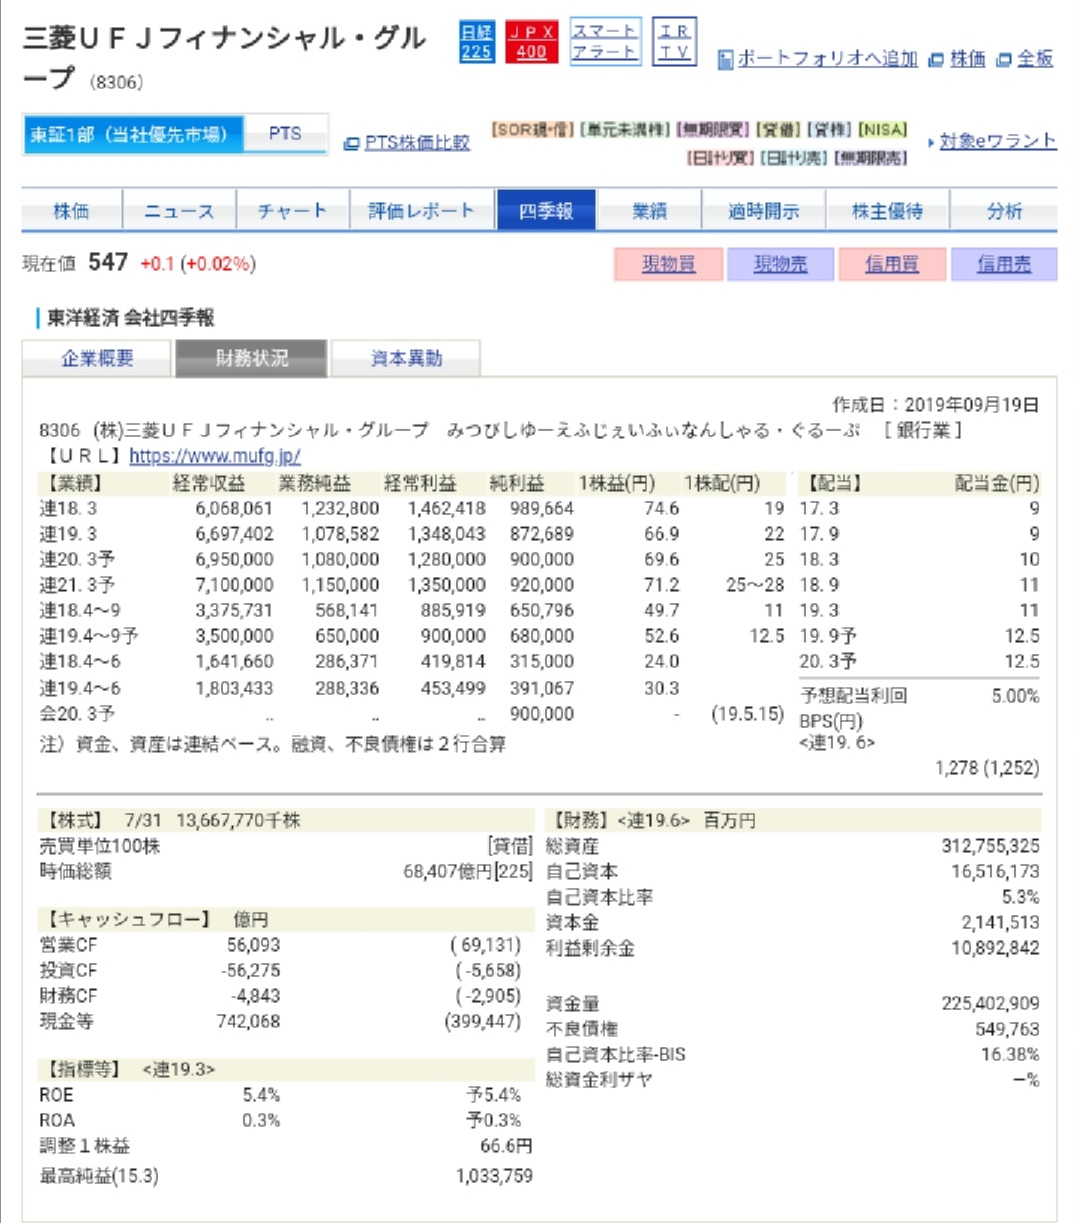Click the stock code (8306) in title
Viewport: 1080px width, 1223px height.
click(x=116, y=82)
